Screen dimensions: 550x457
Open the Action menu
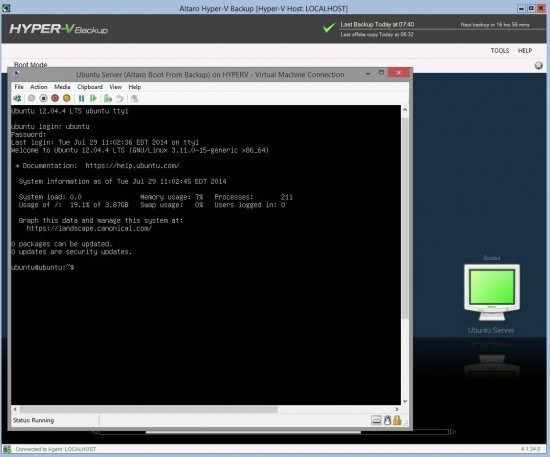39,87
